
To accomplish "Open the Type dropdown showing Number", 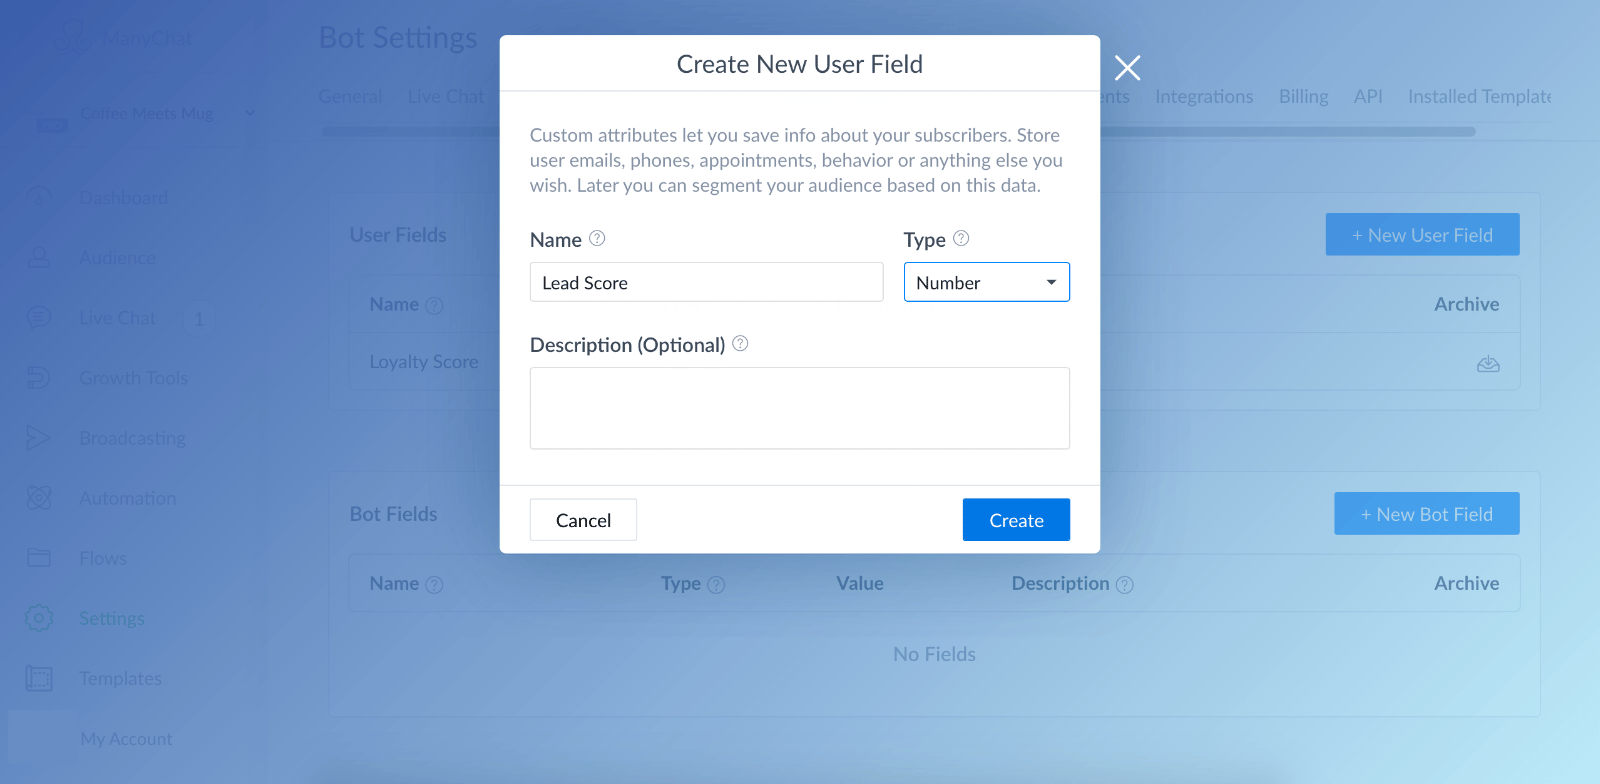I will (987, 282).
